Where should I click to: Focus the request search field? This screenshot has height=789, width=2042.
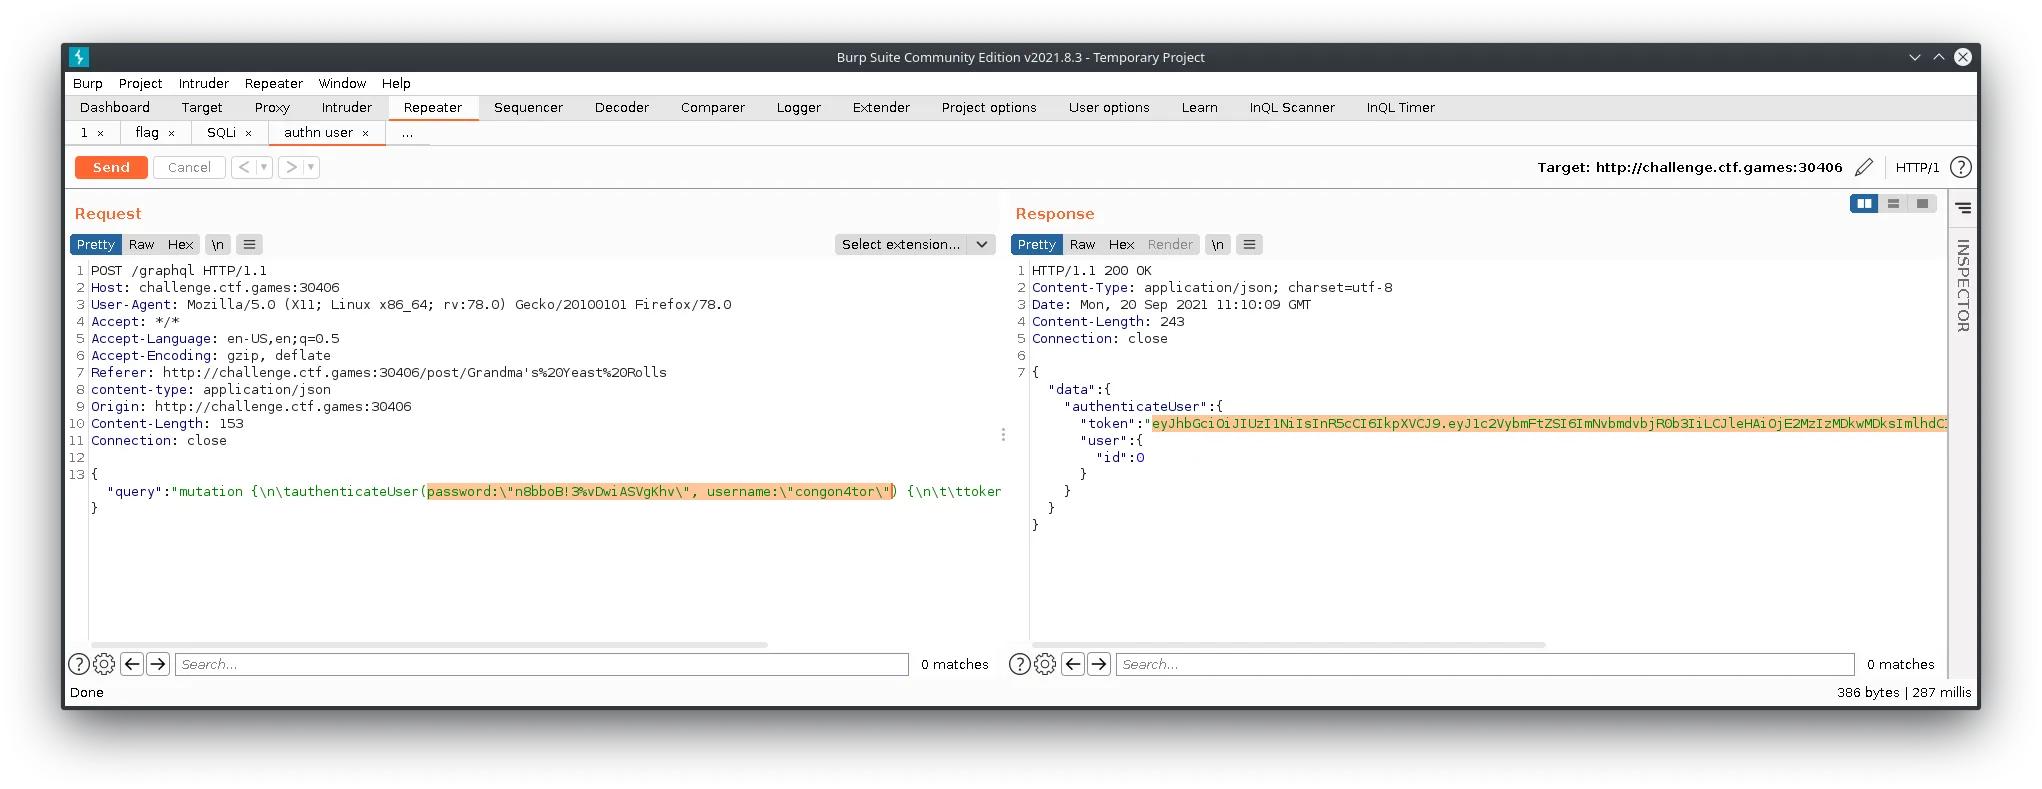pos(542,664)
